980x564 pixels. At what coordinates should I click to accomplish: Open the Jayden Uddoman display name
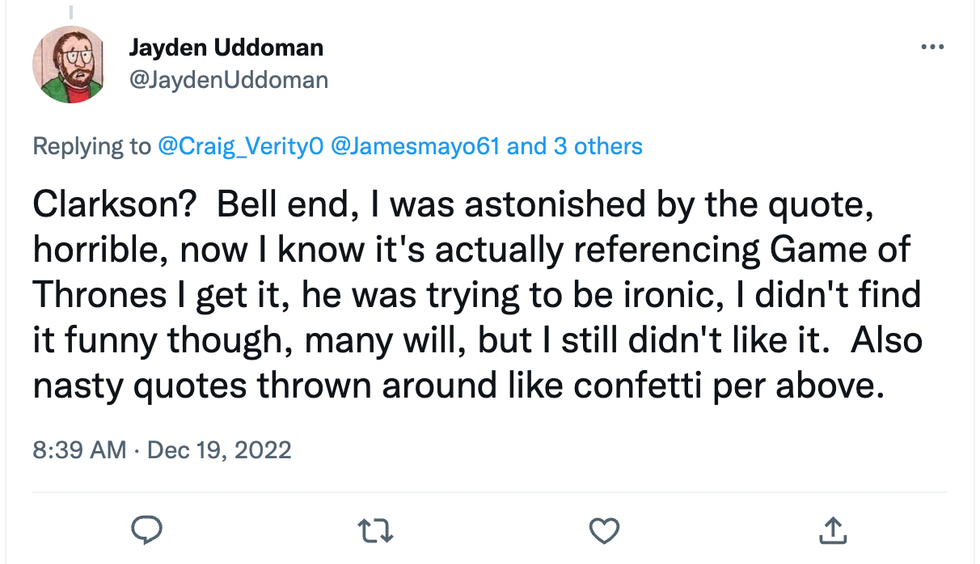point(226,47)
